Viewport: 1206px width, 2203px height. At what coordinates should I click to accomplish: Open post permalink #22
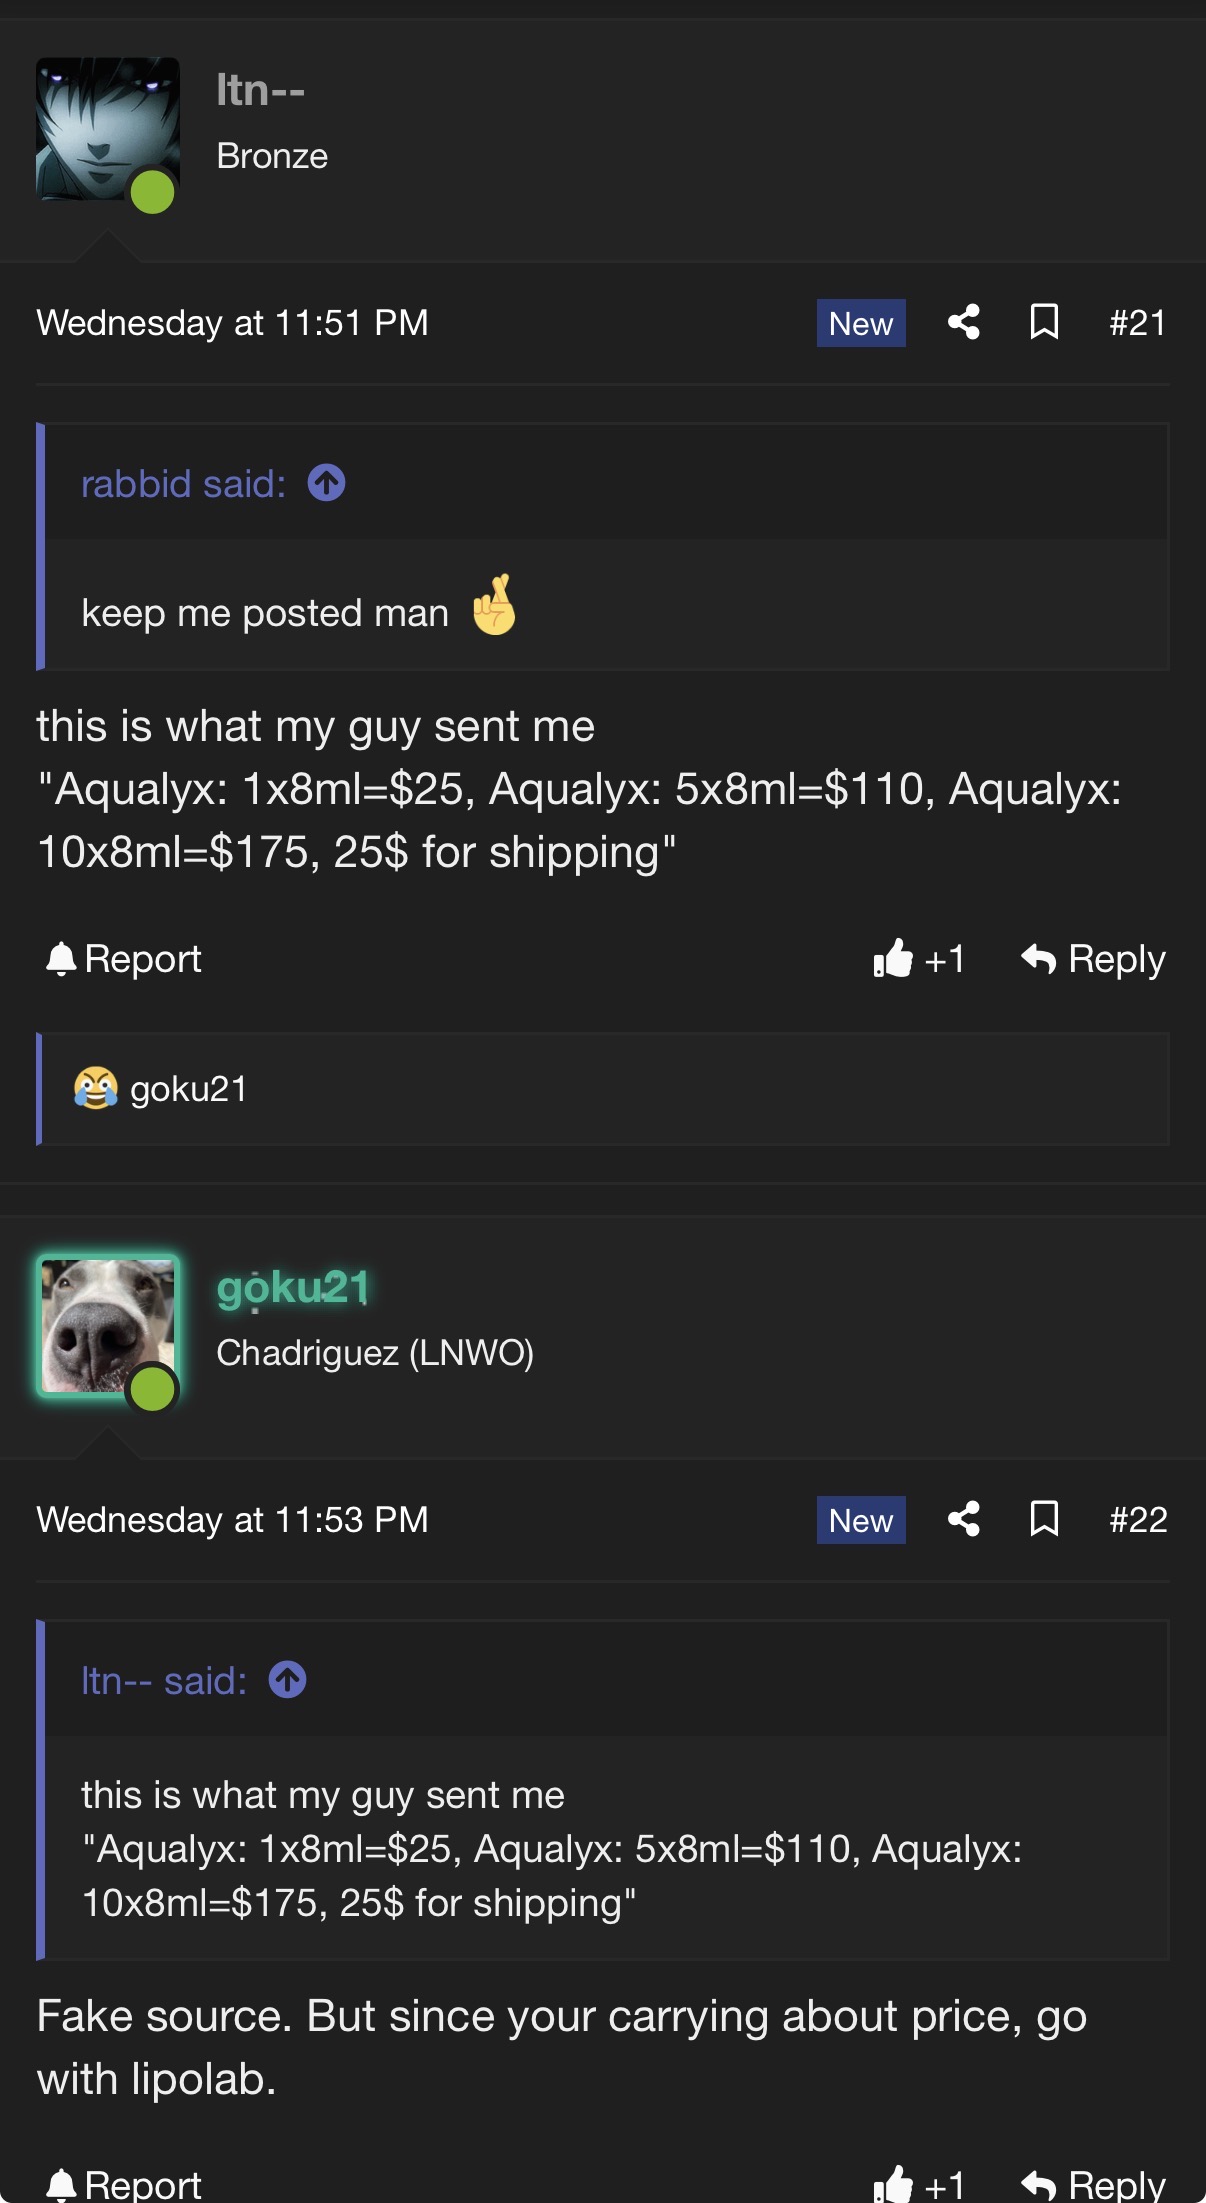coord(1138,1519)
